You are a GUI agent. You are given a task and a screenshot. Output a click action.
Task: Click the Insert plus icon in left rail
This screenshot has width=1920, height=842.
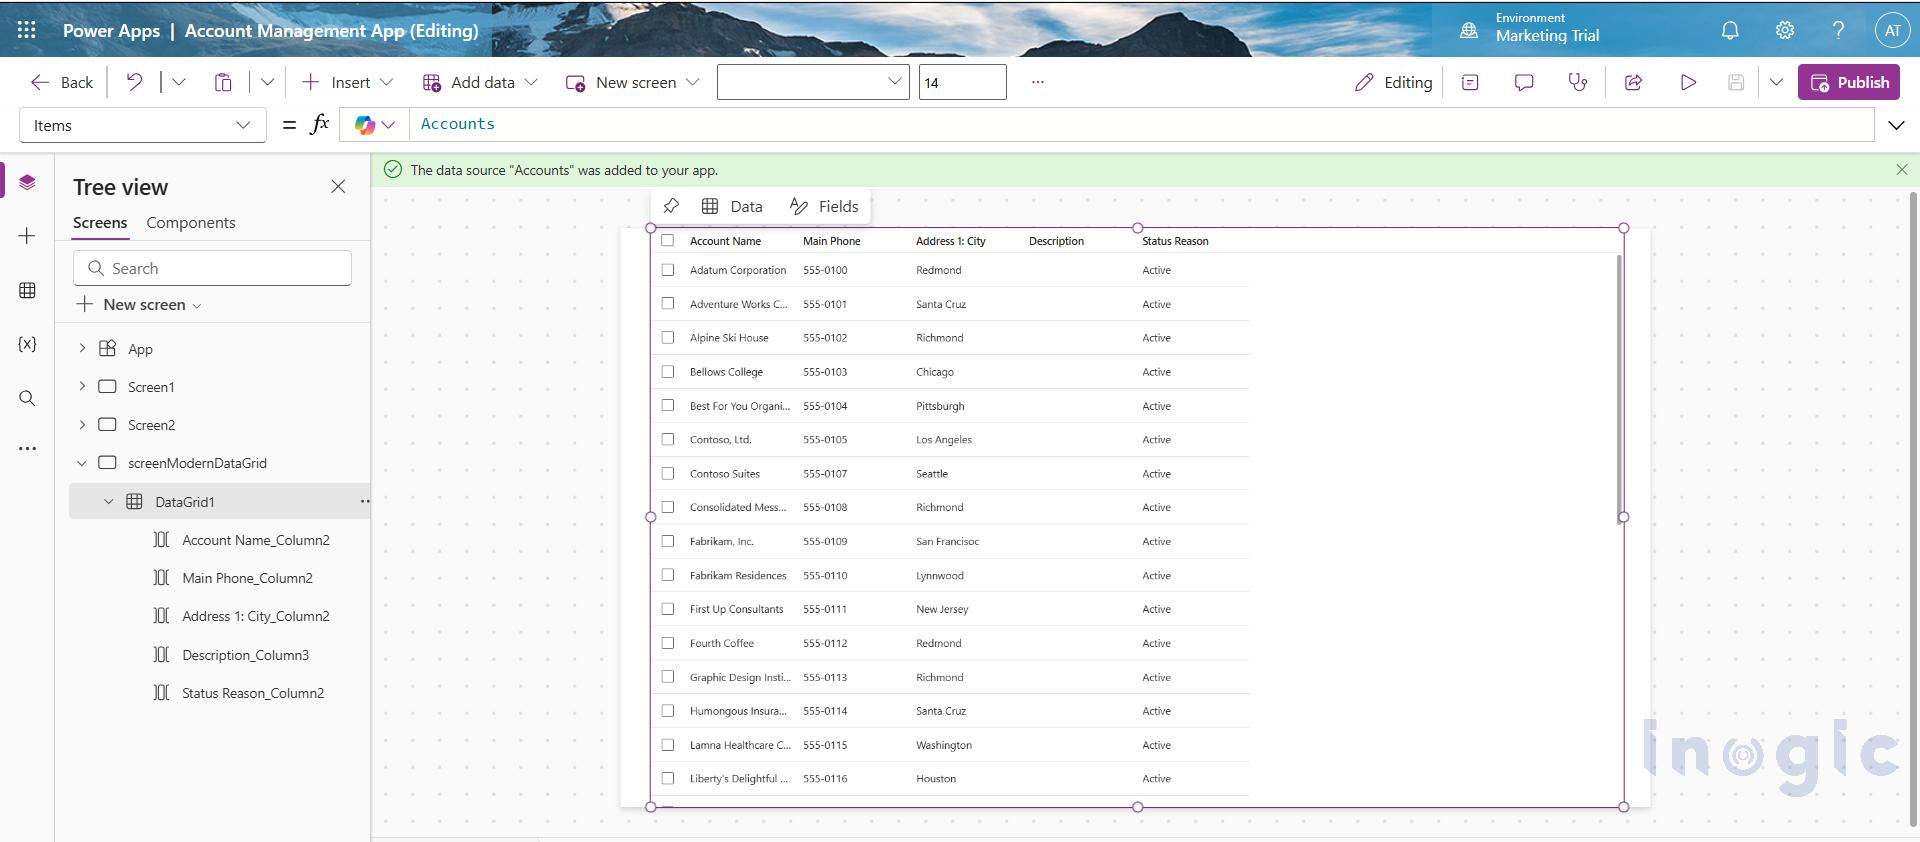(27, 236)
